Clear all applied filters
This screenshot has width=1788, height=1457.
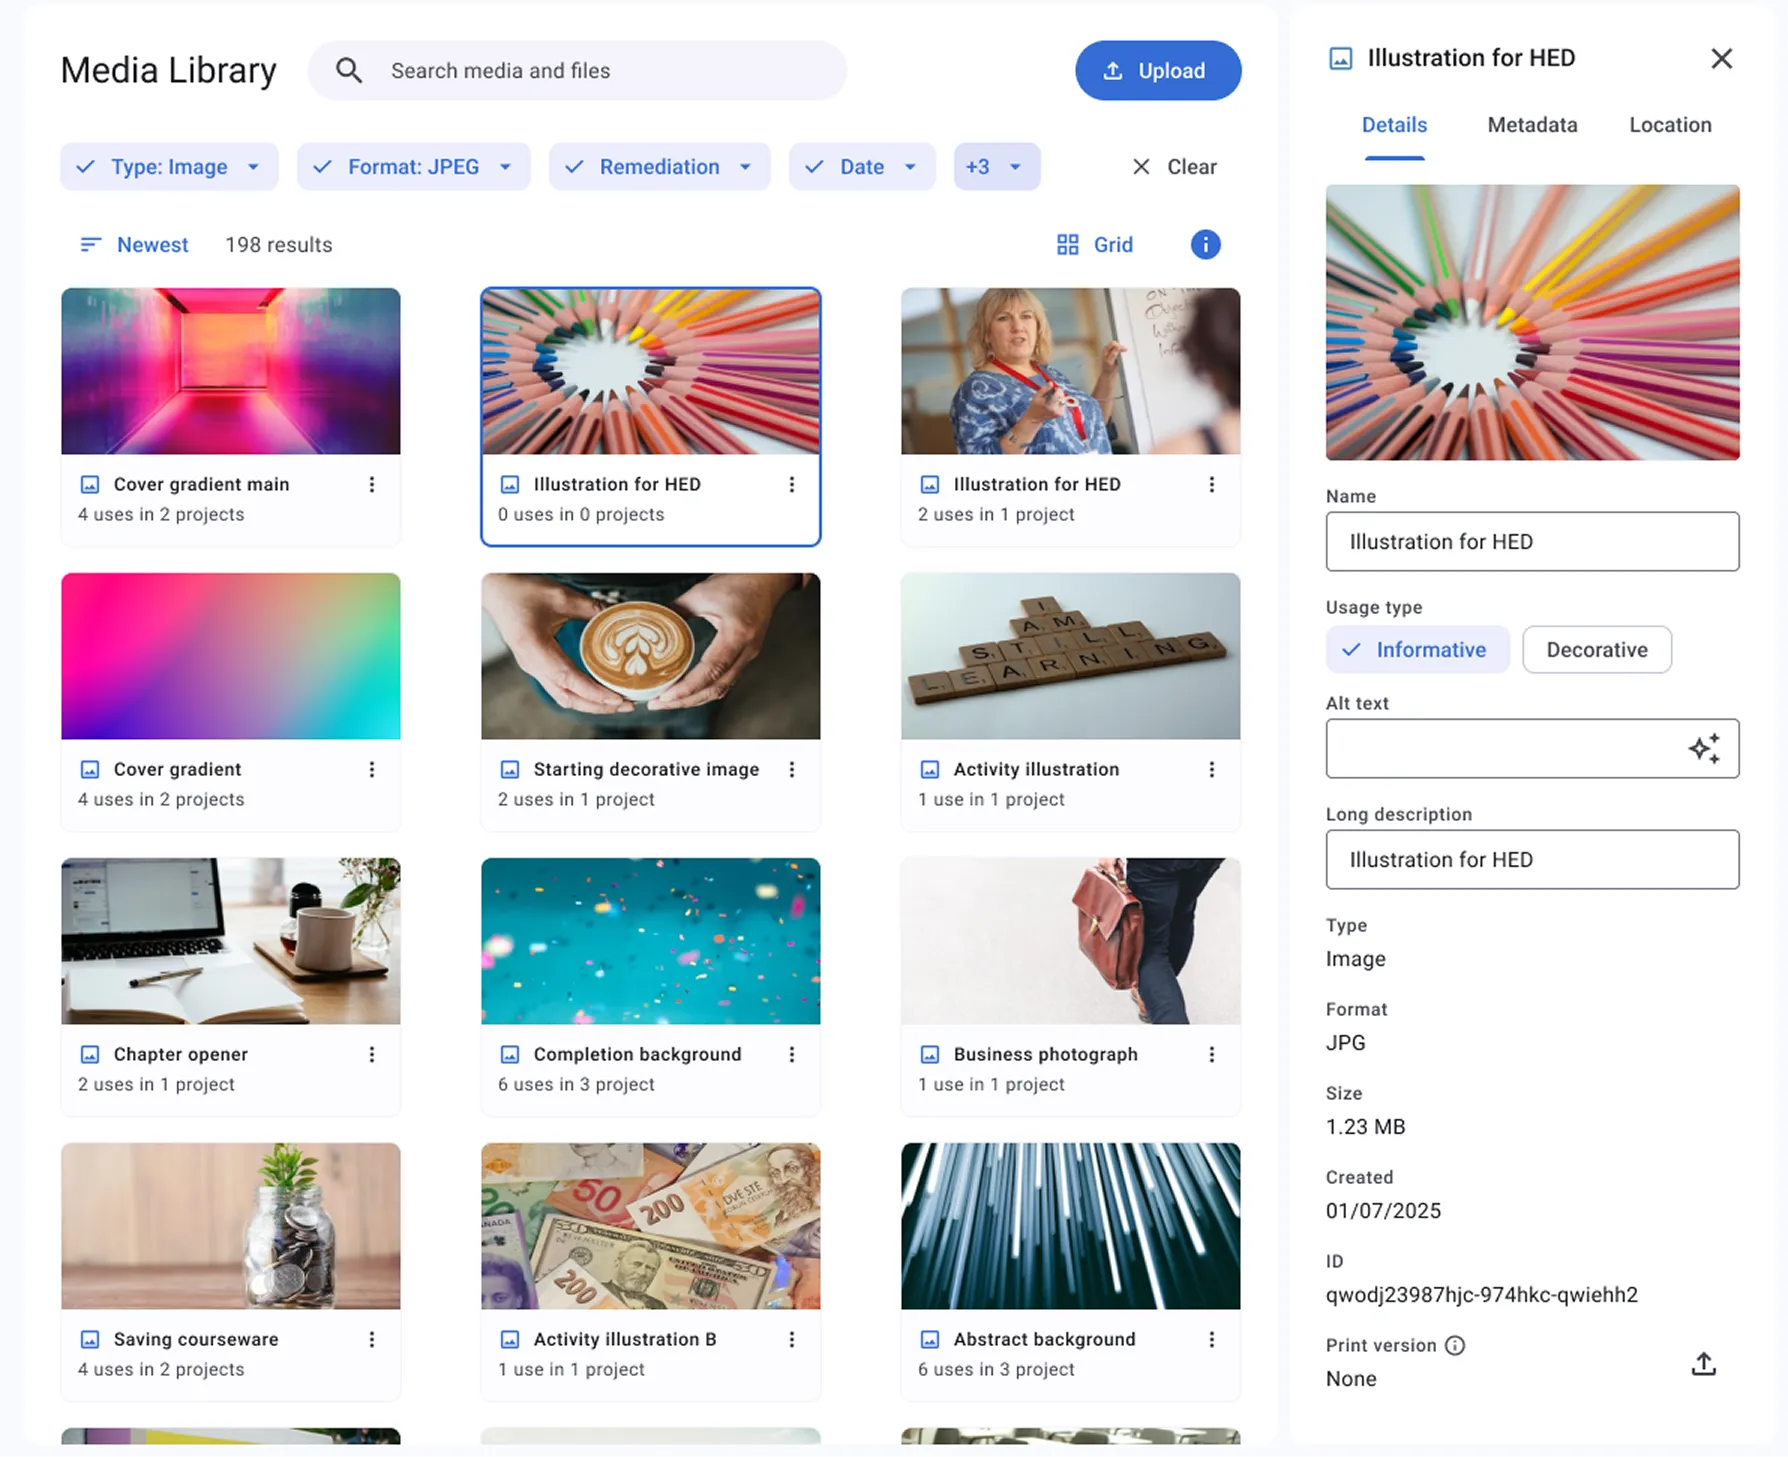tap(1174, 167)
